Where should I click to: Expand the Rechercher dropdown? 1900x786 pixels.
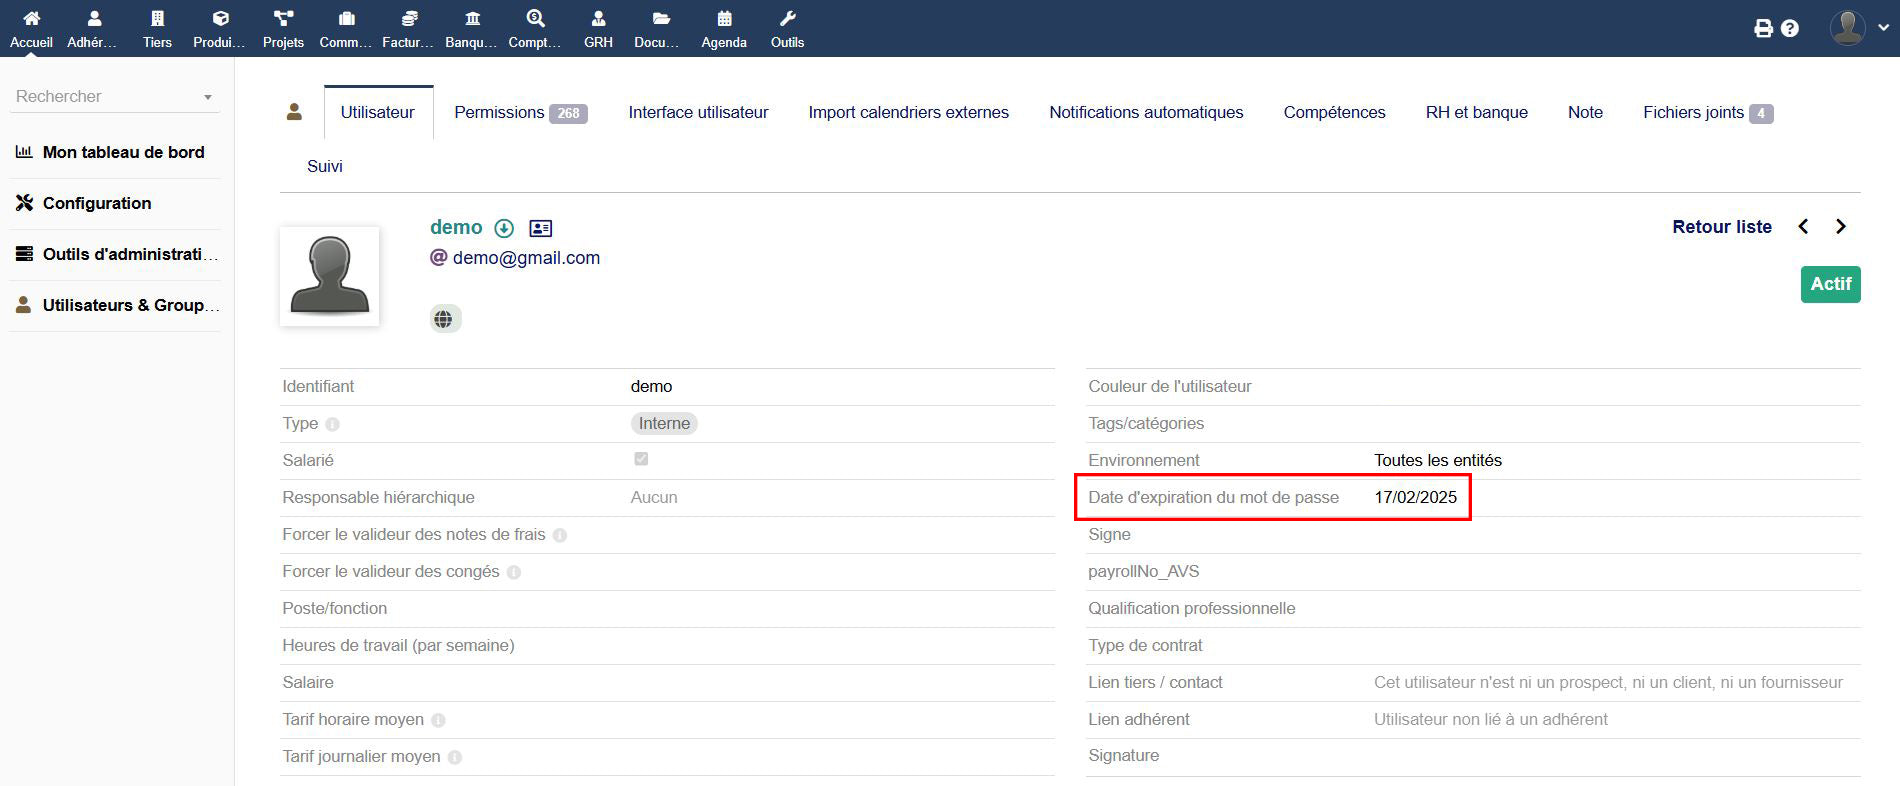pyautogui.click(x=208, y=97)
